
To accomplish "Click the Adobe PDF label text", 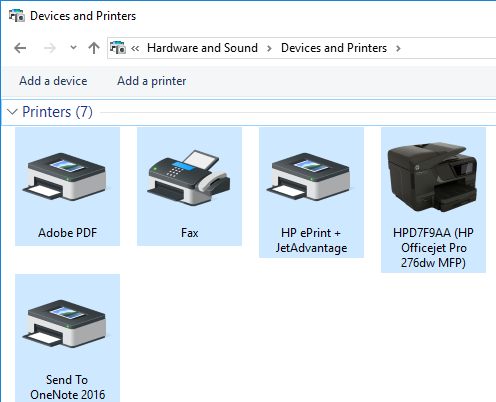I will [x=67, y=233].
